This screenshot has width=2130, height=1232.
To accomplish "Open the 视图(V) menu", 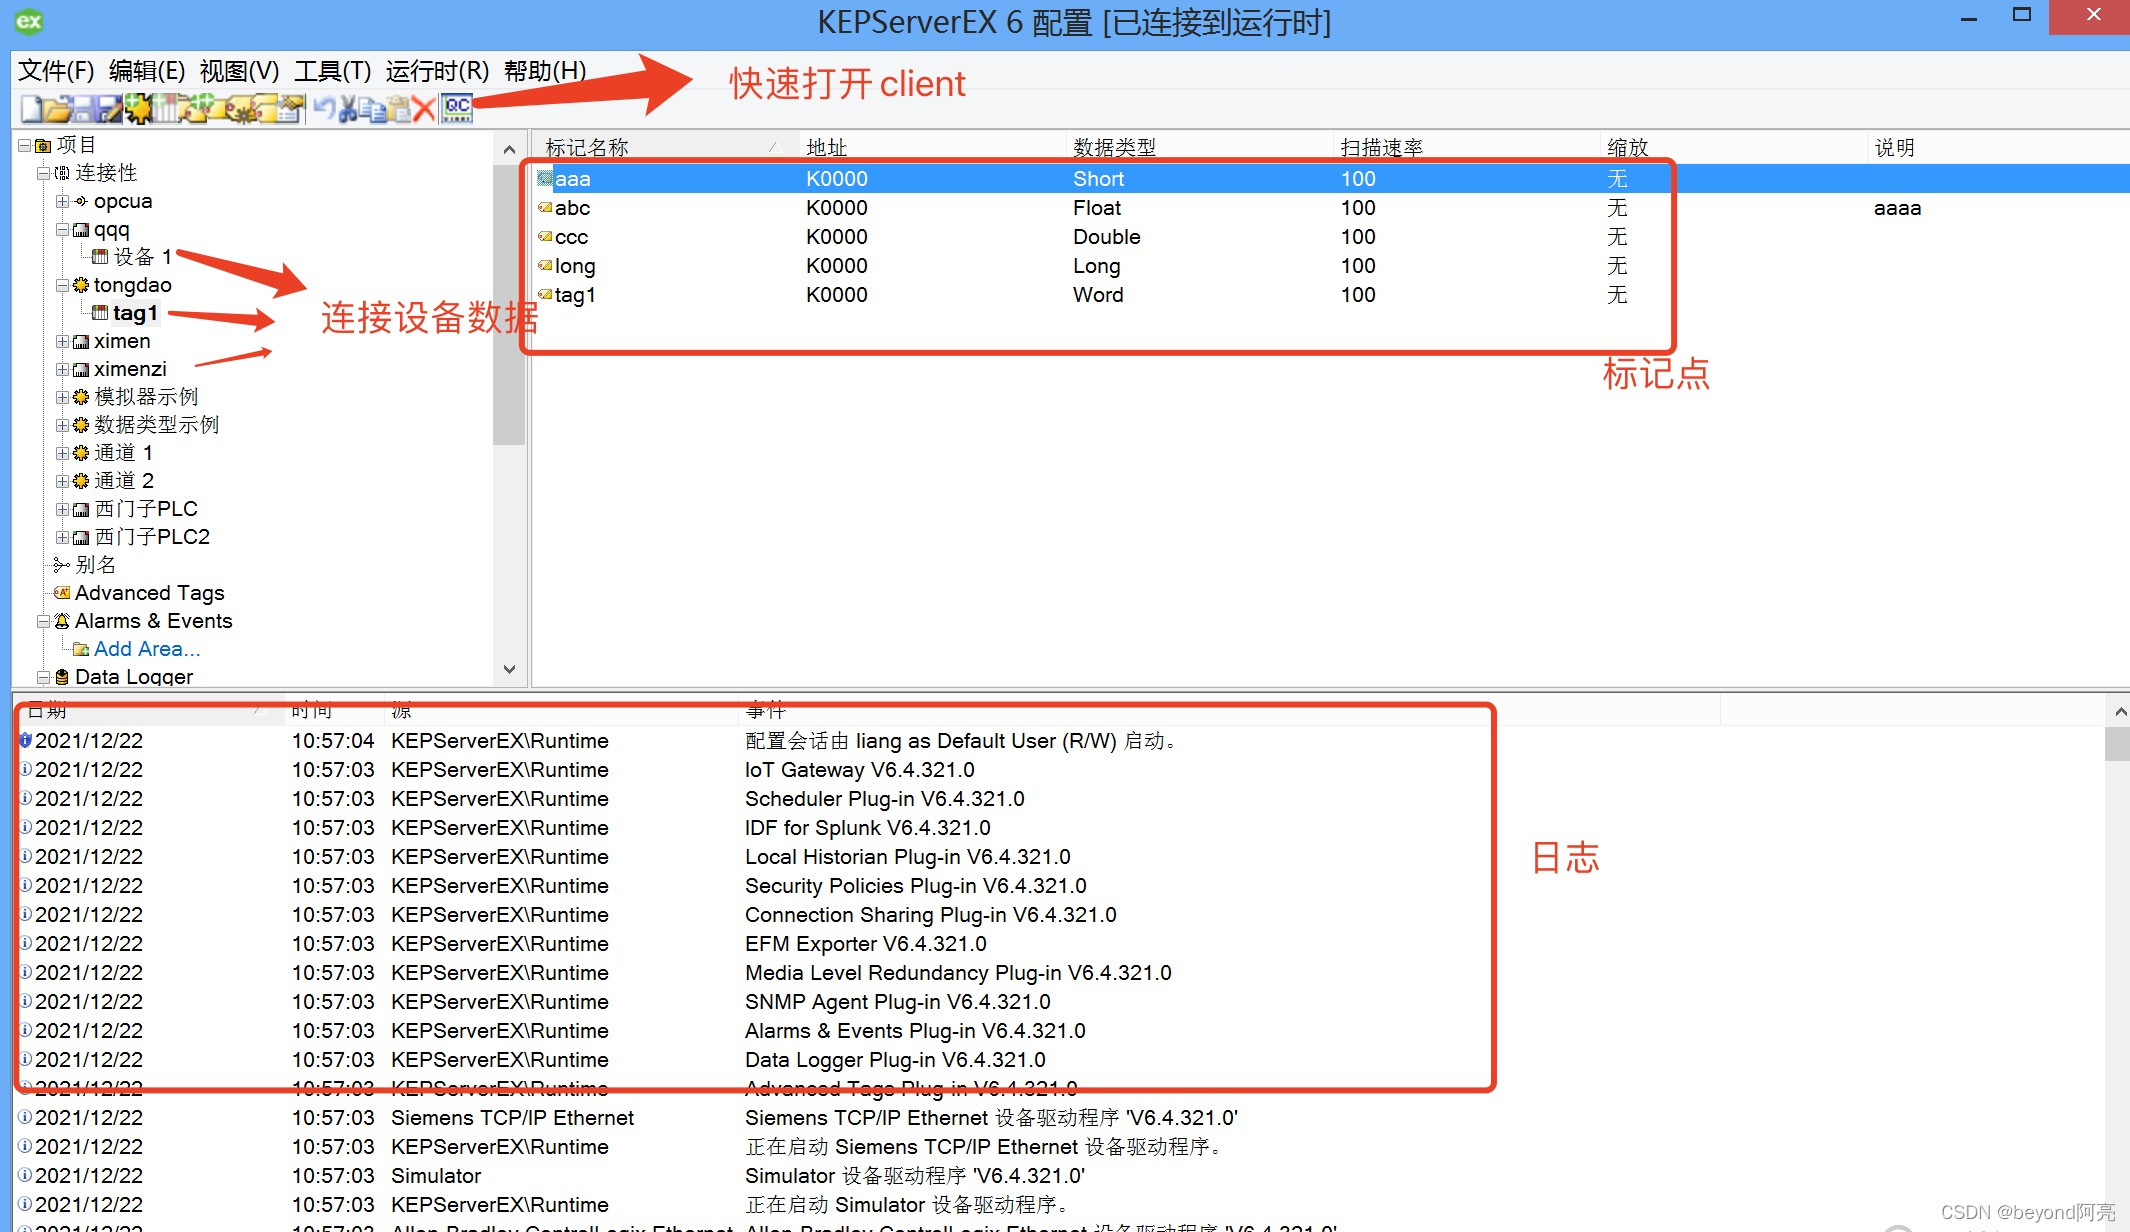I will click(x=239, y=71).
